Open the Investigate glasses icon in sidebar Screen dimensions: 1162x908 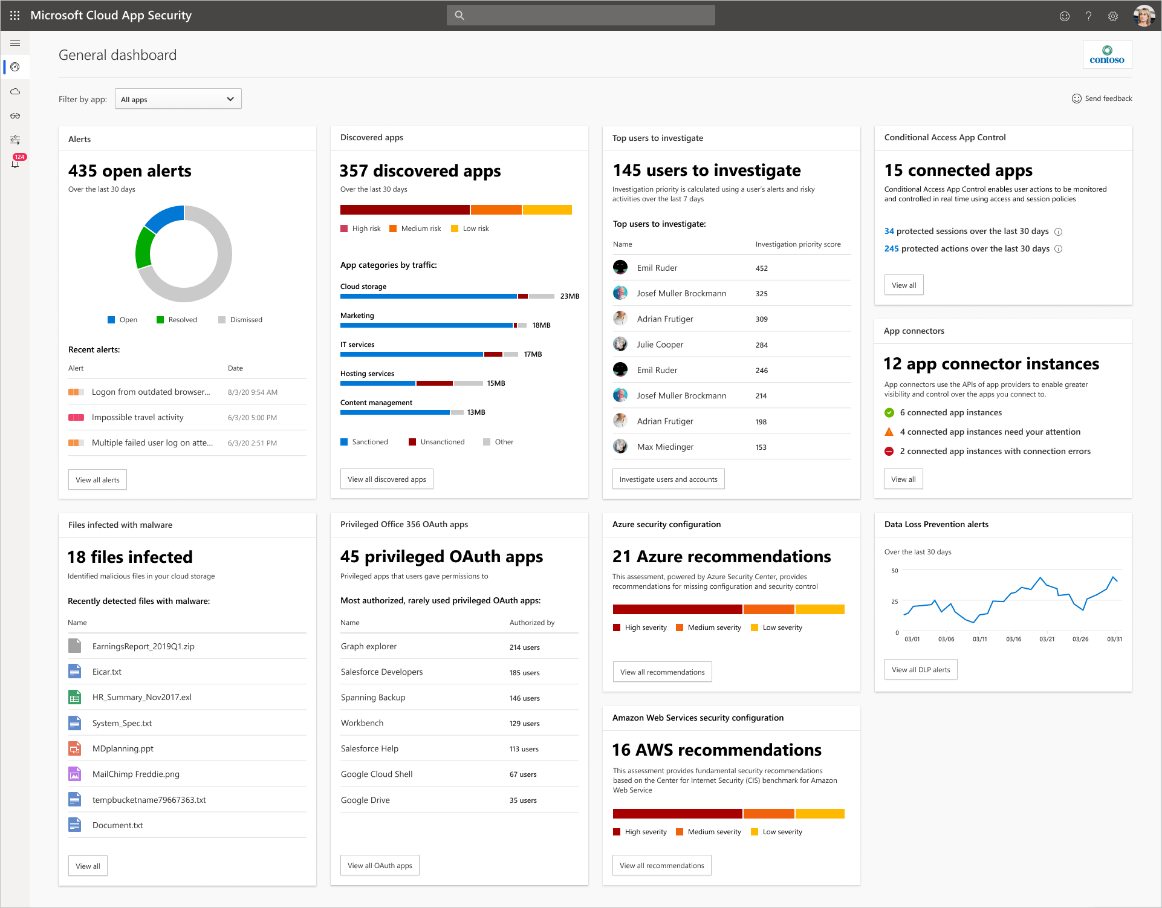coord(15,115)
